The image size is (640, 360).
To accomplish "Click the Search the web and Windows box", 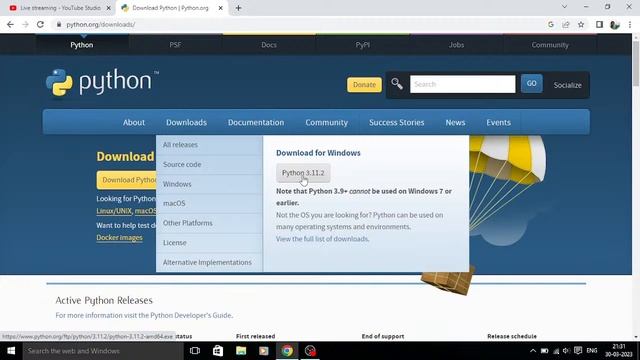I will coord(103,351).
